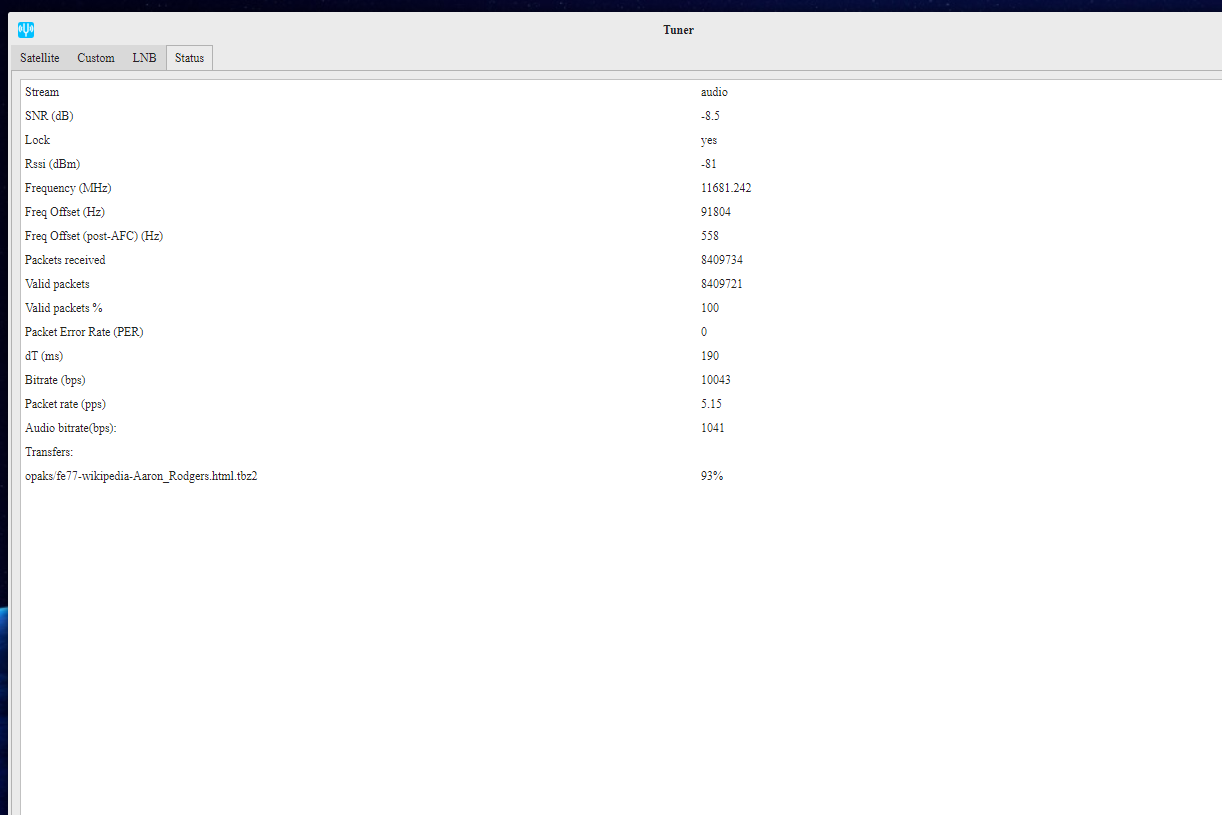Click the Lock value 'yes'
The image size is (1222, 815).
point(709,140)
